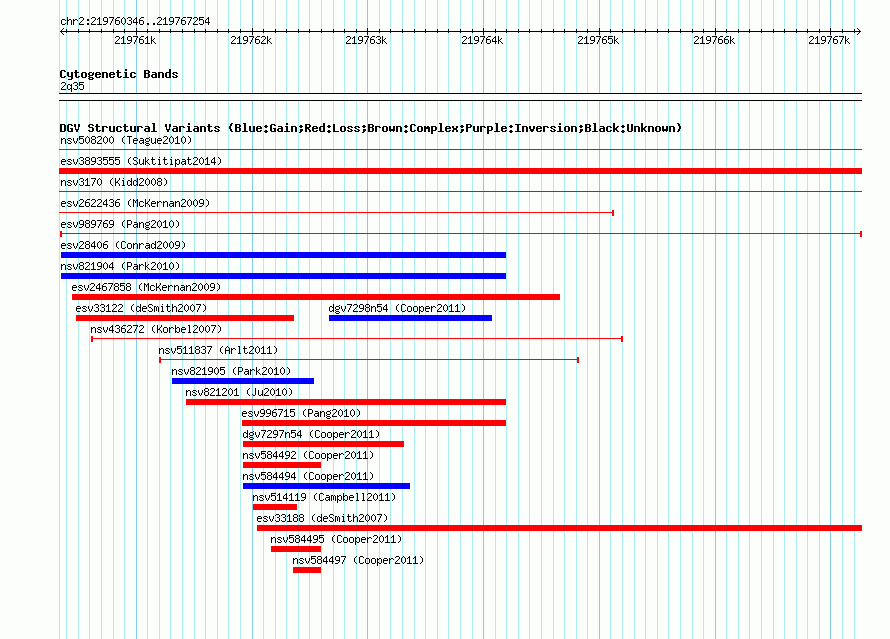Click the 219765k ruler tick label

click(x=598, y=40)
